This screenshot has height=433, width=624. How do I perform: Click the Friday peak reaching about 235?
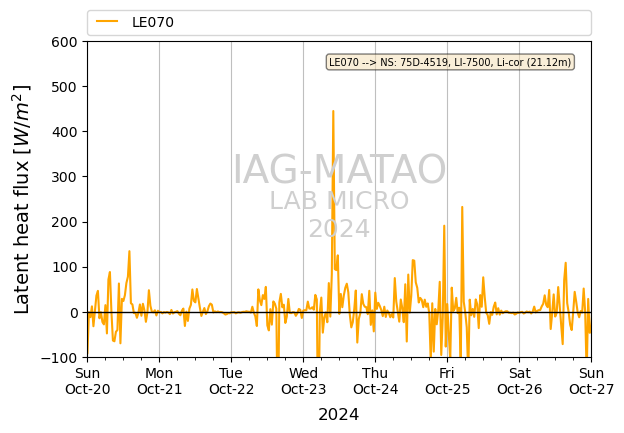pyautogui.click(x=462, y=207)
